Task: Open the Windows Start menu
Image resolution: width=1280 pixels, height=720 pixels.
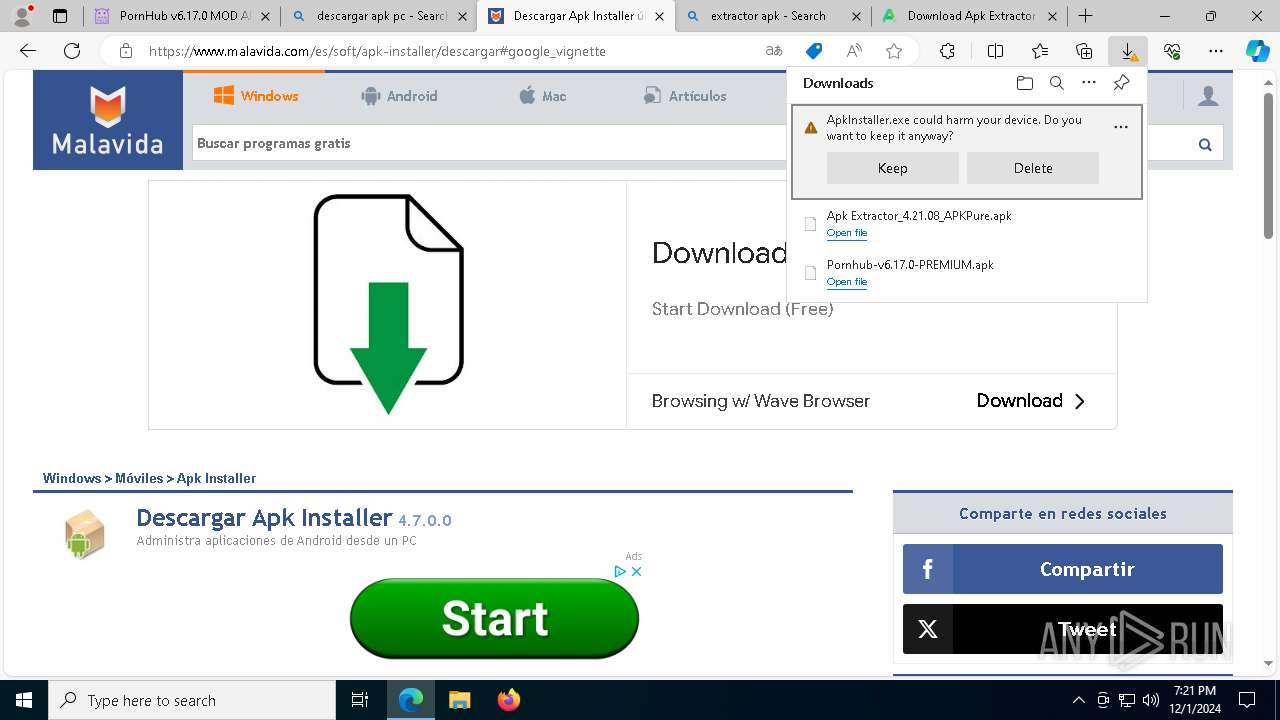Action: pos(24,700)
